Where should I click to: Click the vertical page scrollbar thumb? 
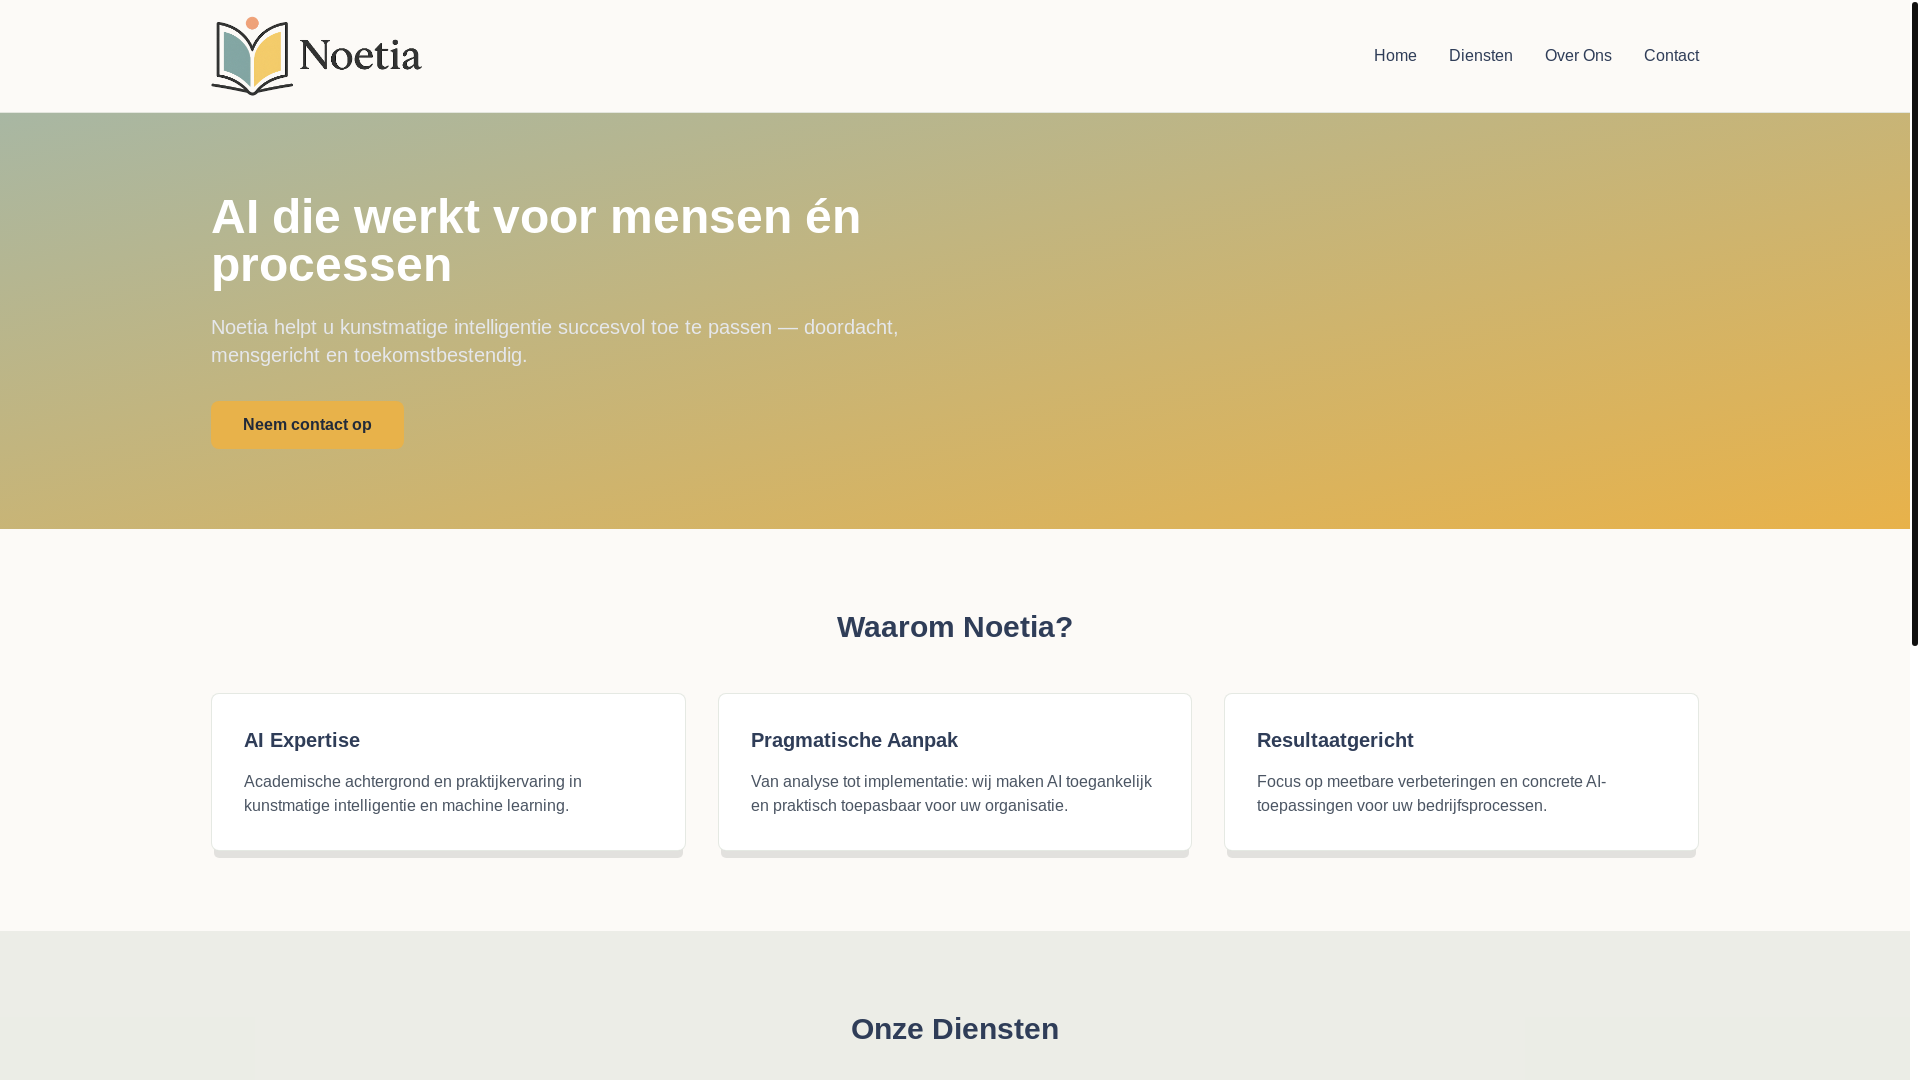click(x=1915, y=323)
